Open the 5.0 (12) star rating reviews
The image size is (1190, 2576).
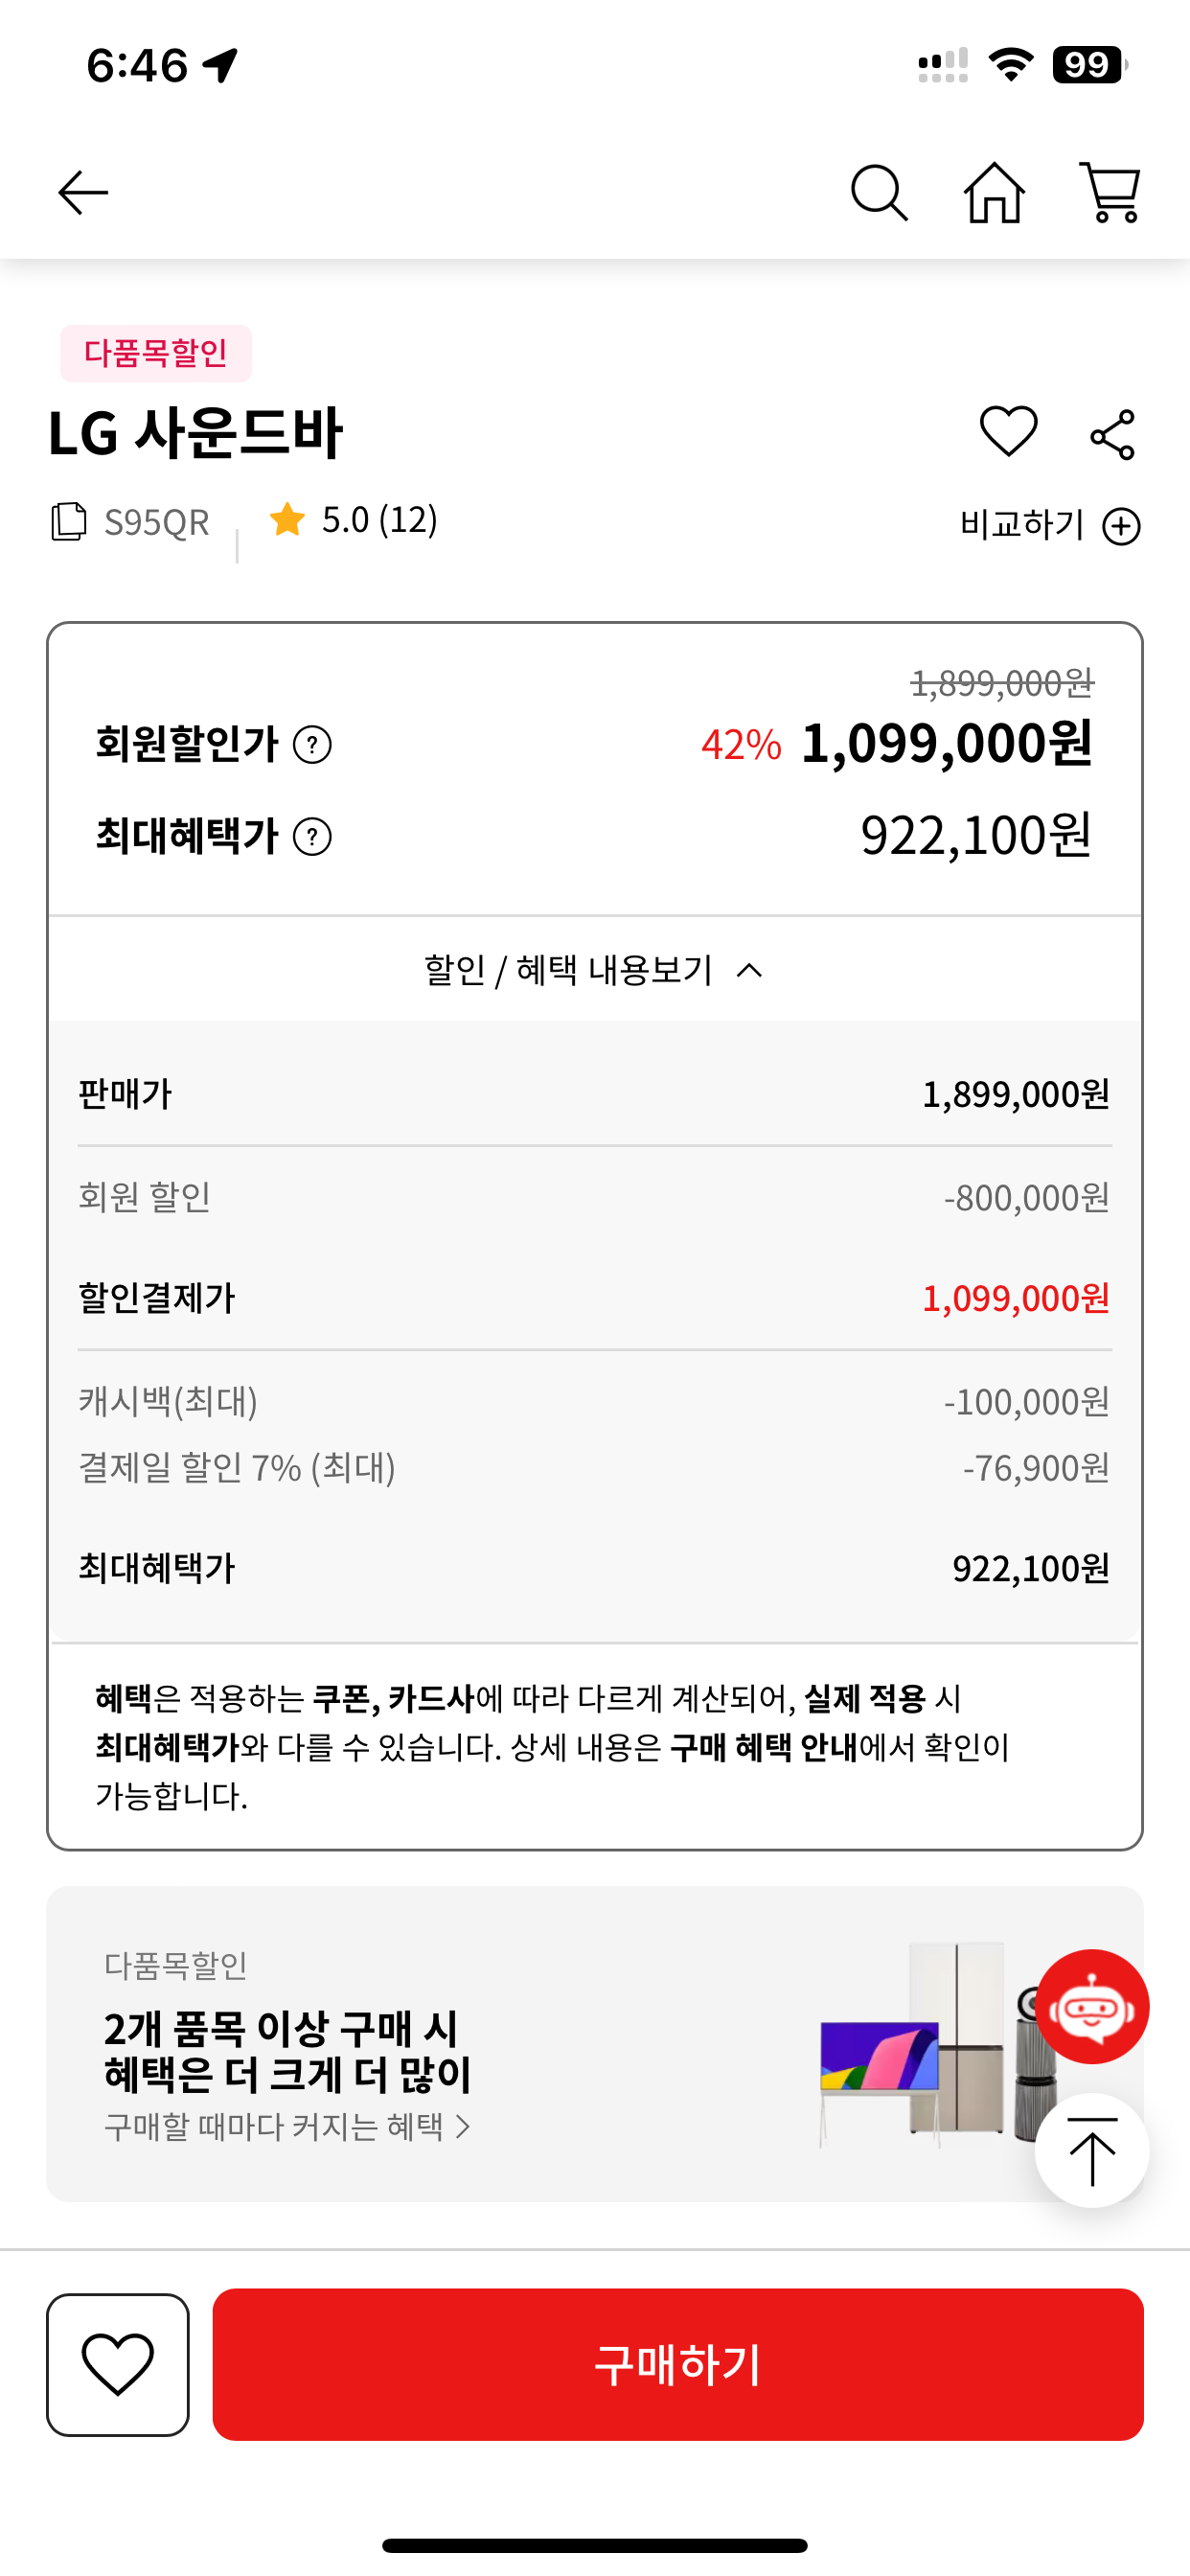[353, 520]
